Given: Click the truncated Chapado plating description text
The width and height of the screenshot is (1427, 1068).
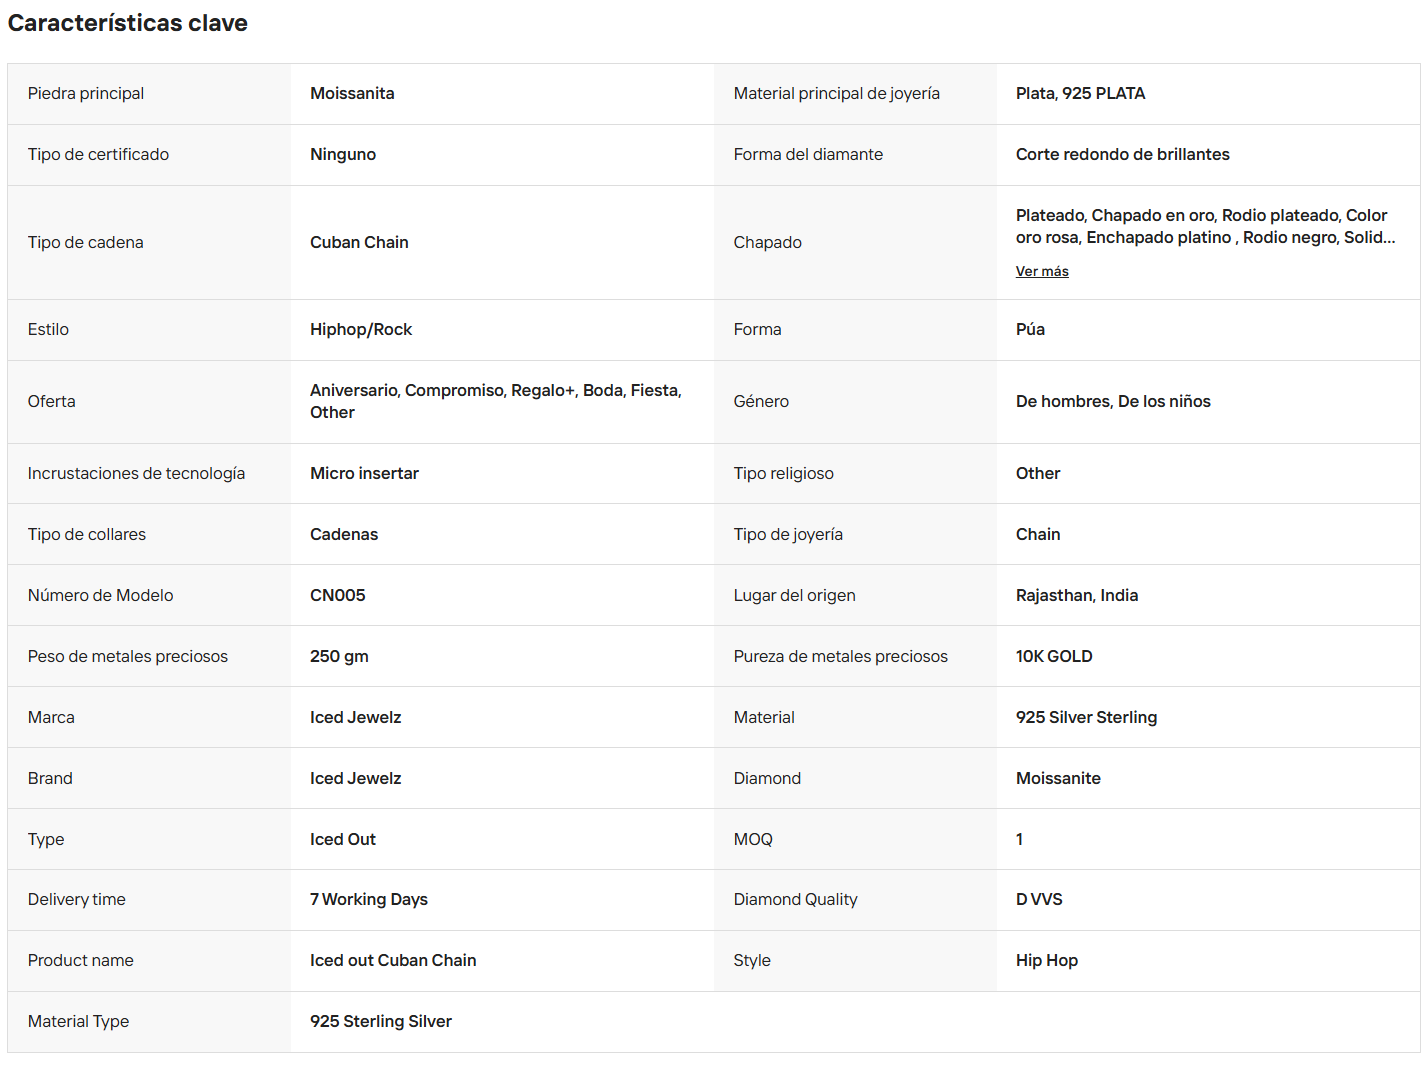Looking at the screenshot, I should 1205,226.
